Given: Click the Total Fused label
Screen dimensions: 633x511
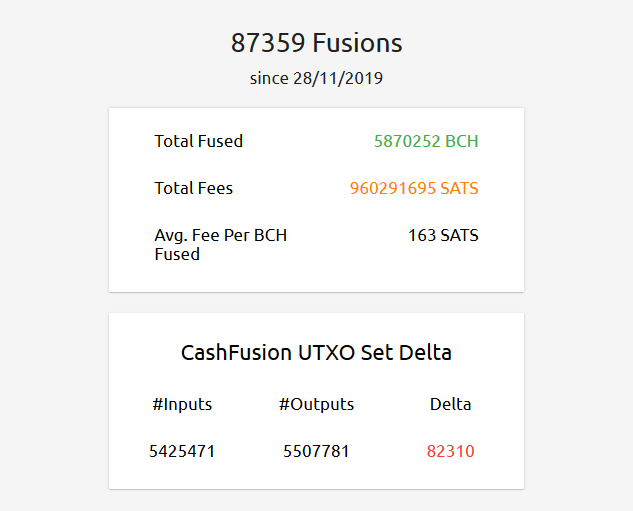Looking at the screenshot, I should pyautogui.click(x=199, y=141).
